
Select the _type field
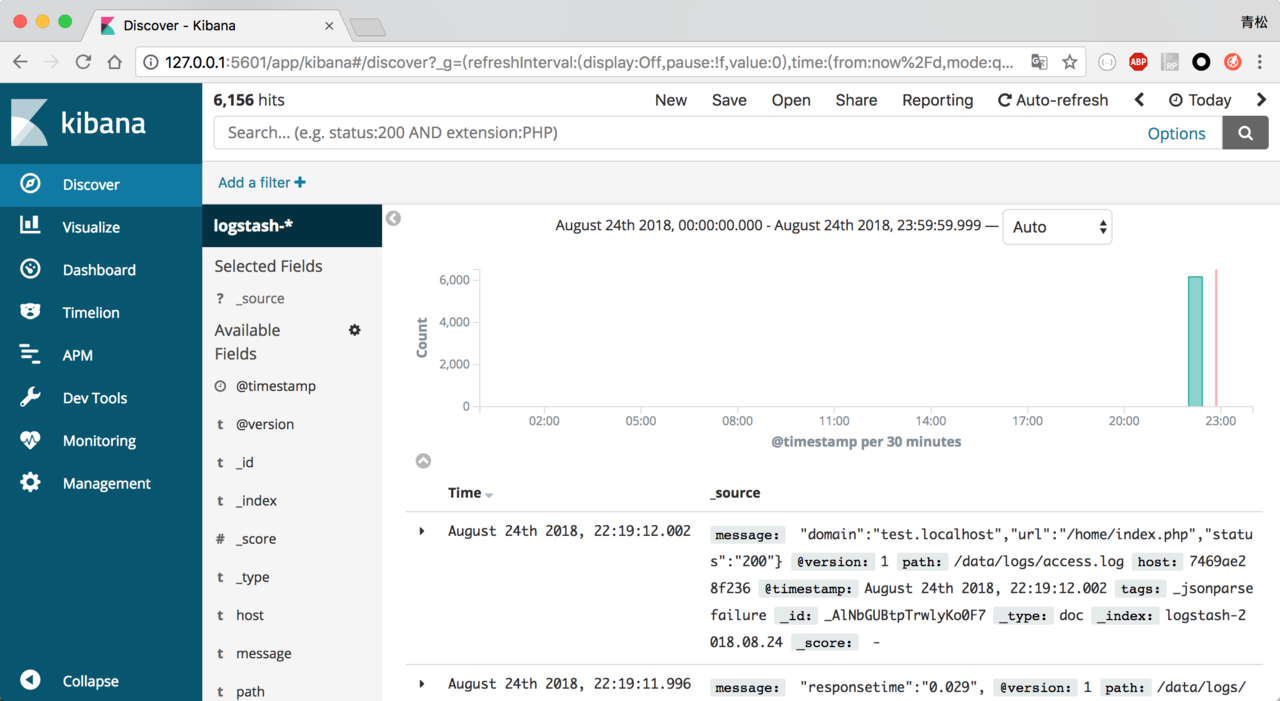pos(252,577)
